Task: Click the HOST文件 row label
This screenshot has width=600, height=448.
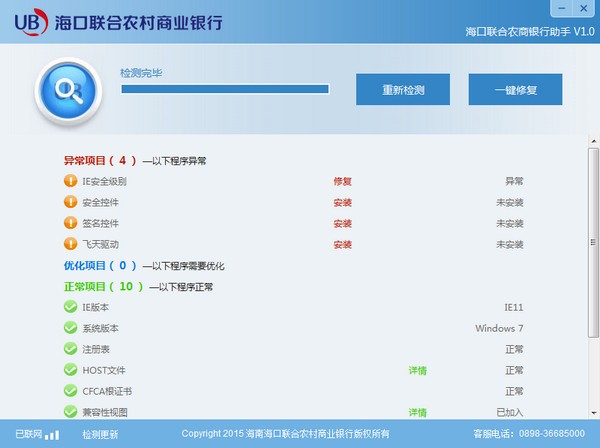Action: (x=104, y=370)
